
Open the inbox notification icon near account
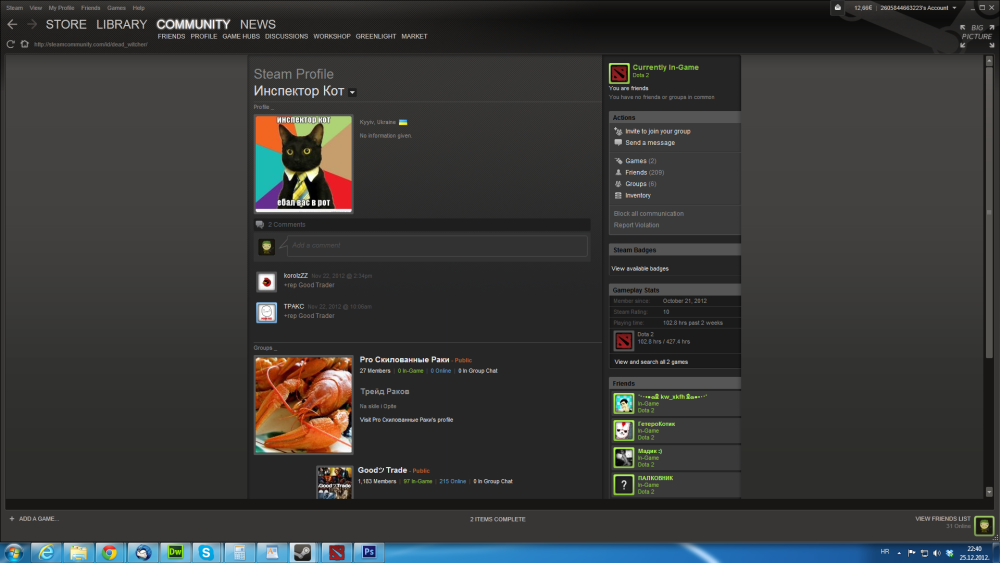click(837, 8)
